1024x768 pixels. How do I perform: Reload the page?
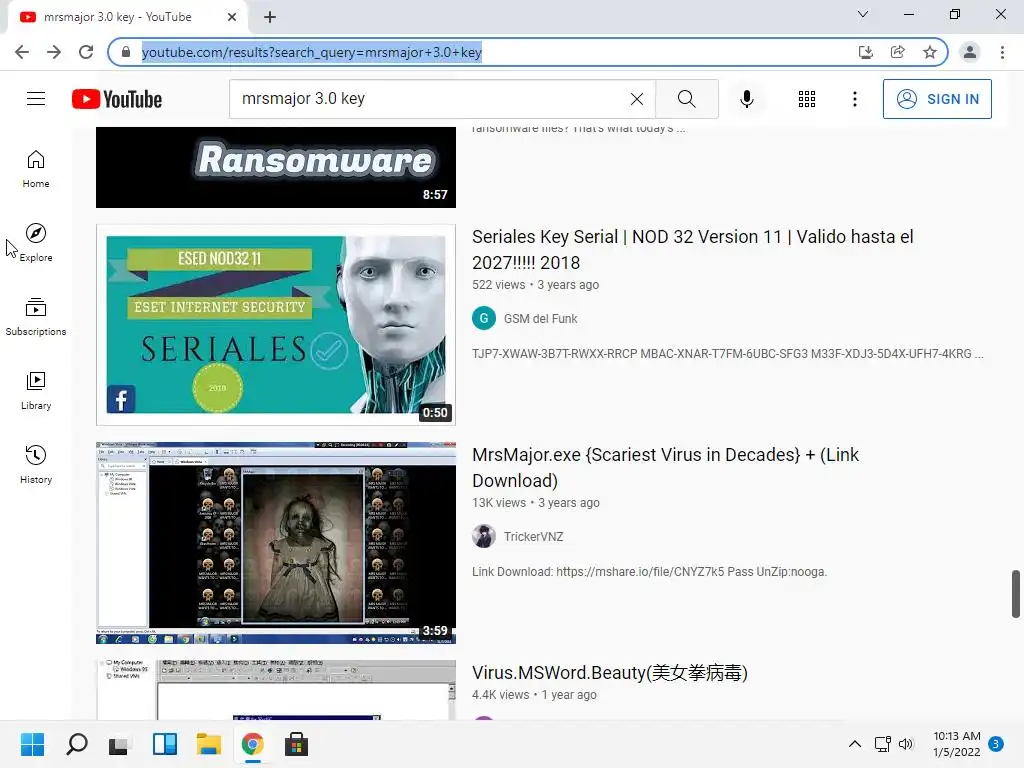[x=86, y=52]
